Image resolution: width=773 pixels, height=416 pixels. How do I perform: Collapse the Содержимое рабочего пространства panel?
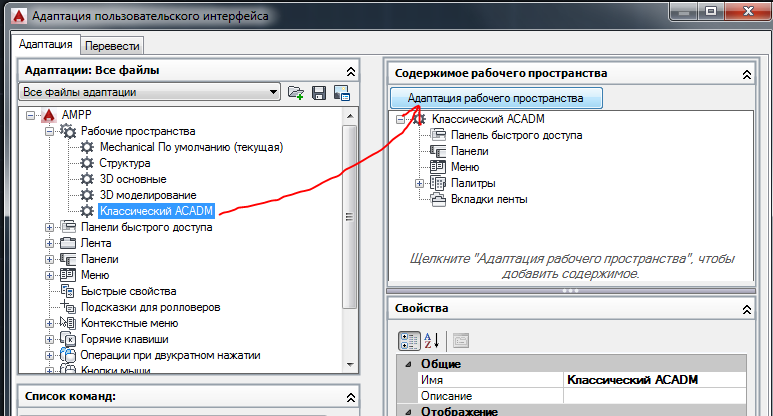[x=746, y=74]
